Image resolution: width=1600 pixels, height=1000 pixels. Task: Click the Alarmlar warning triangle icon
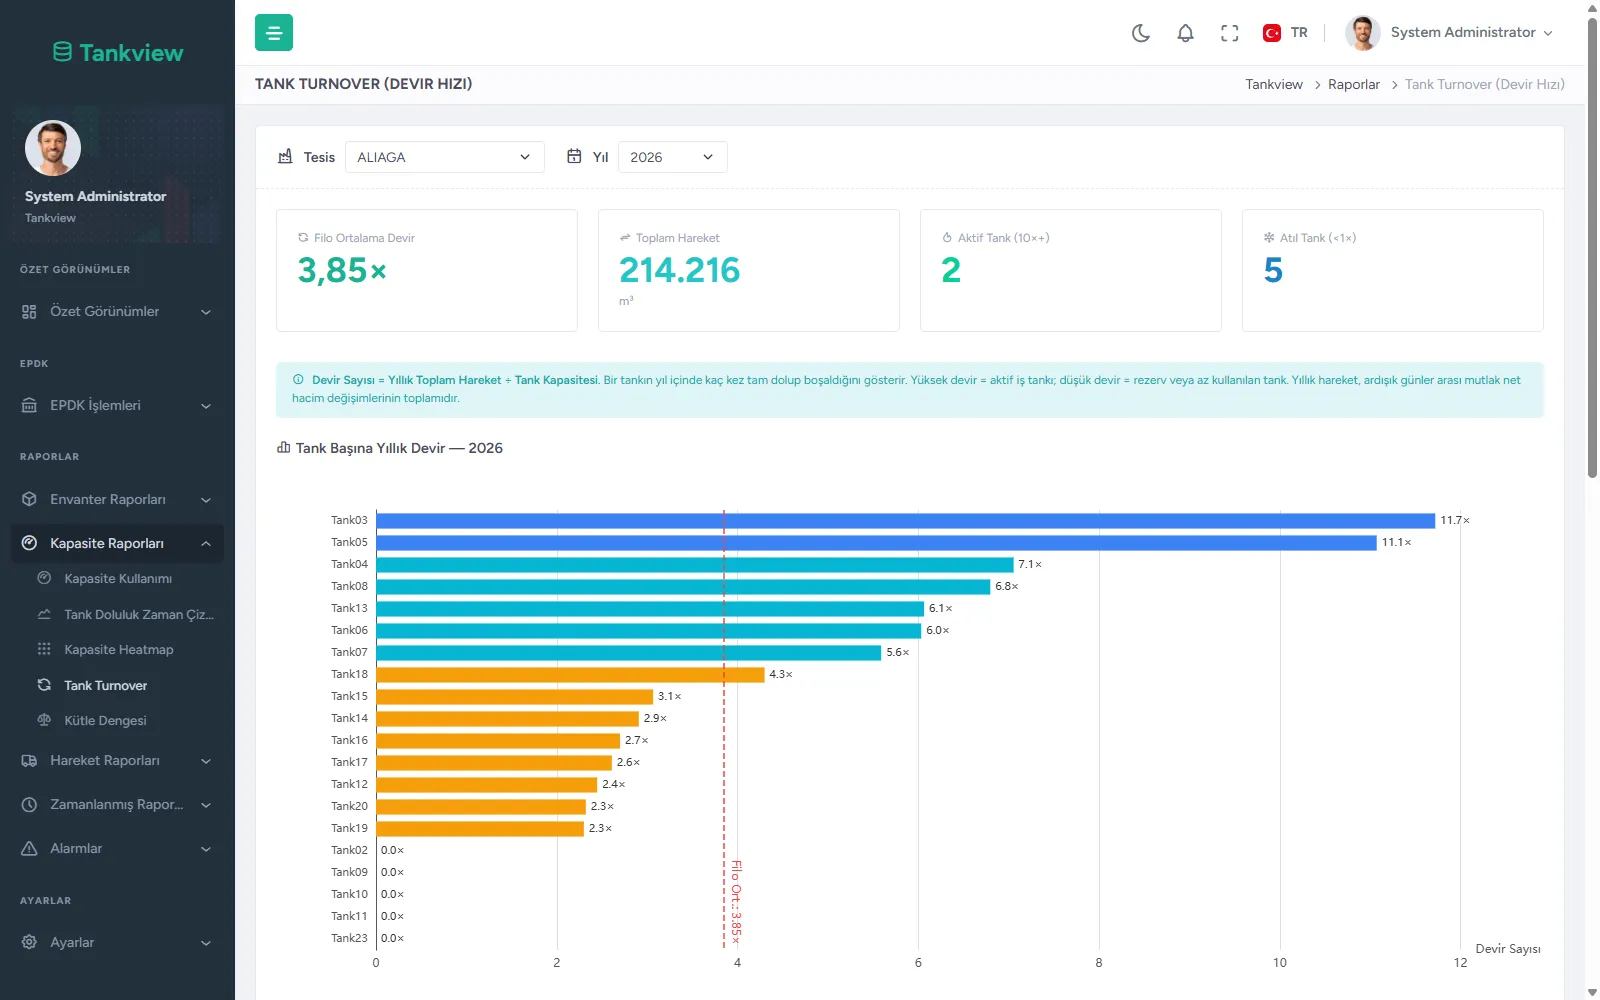click(x=29, y=848)
